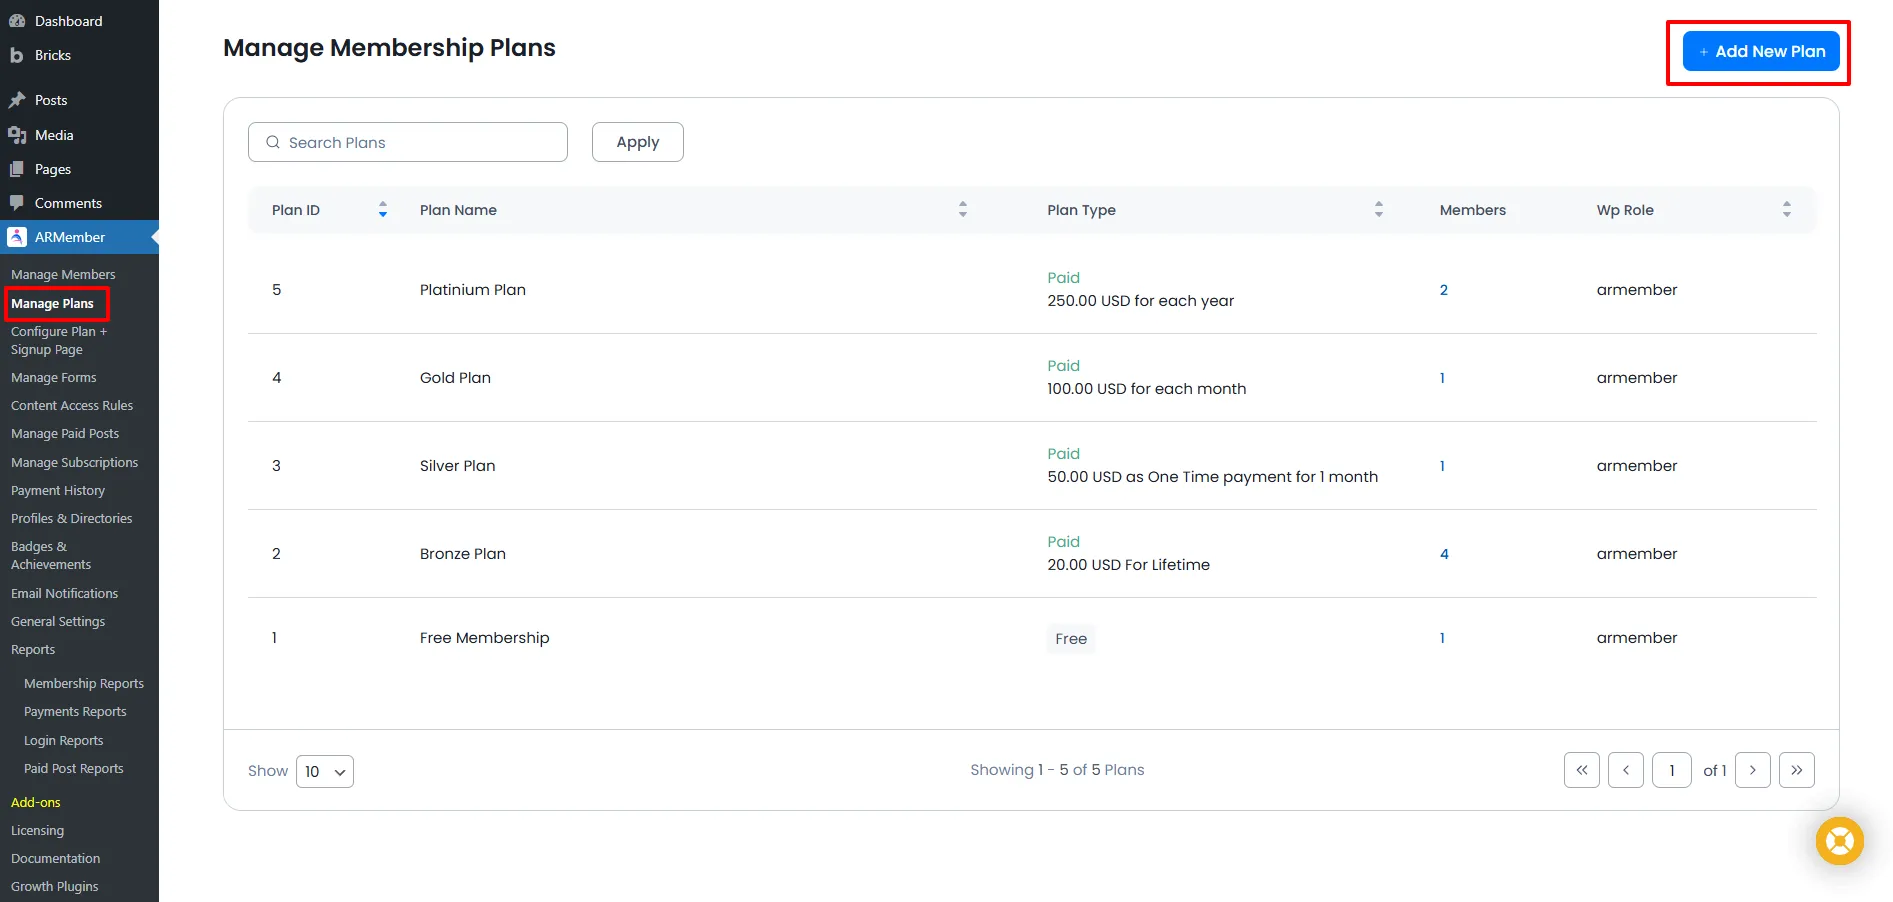1893x902 pixels.
Task: Click the page number input box
Action: (x=1671, y=770)
